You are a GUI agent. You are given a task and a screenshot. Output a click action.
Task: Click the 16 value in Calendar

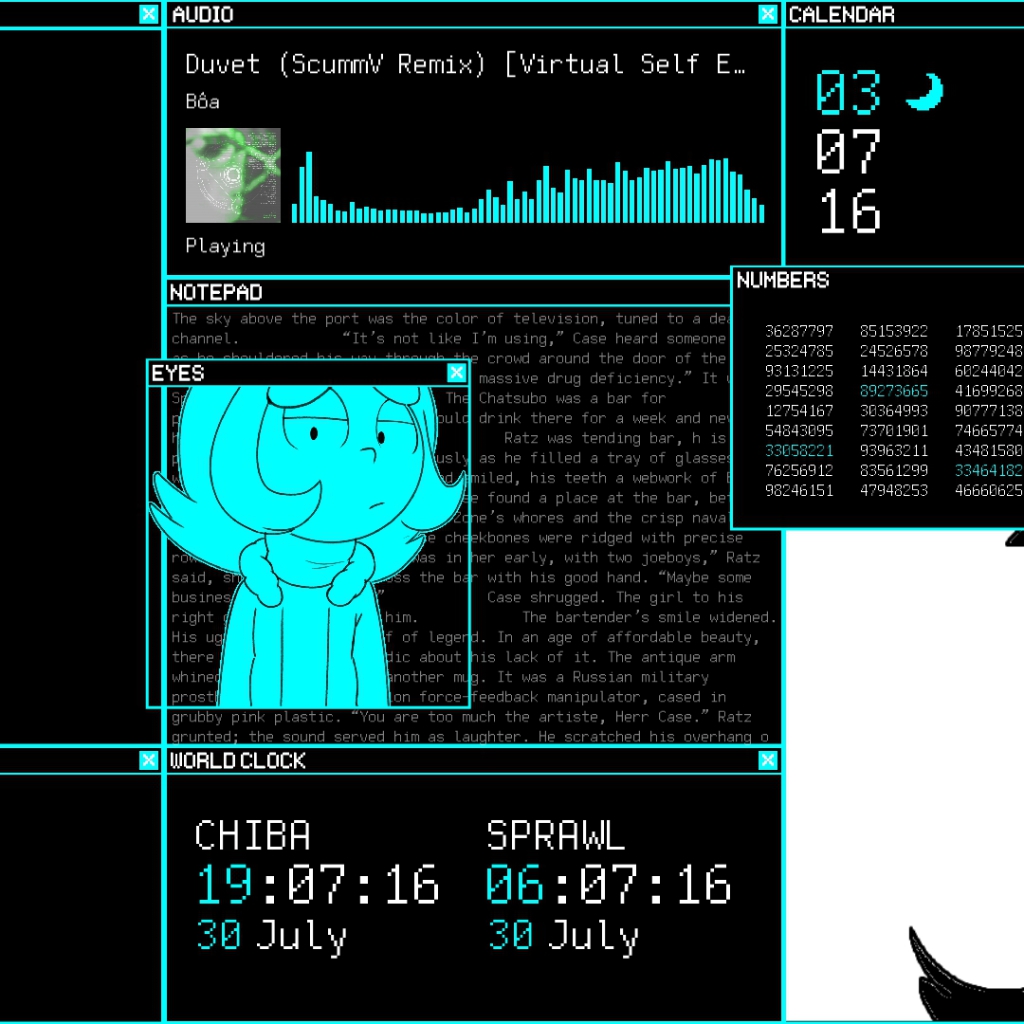(x=850, y=211)
